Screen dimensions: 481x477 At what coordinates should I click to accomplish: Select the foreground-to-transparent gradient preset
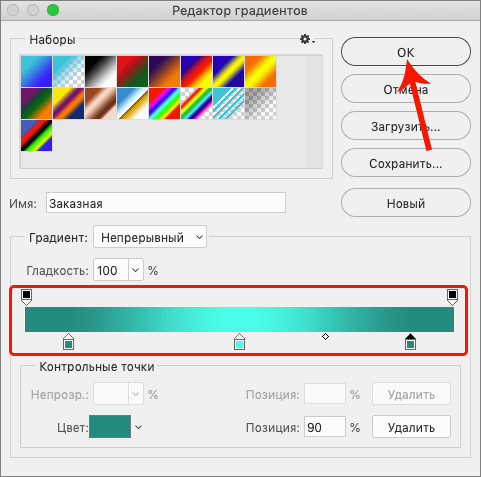point(68,71)
